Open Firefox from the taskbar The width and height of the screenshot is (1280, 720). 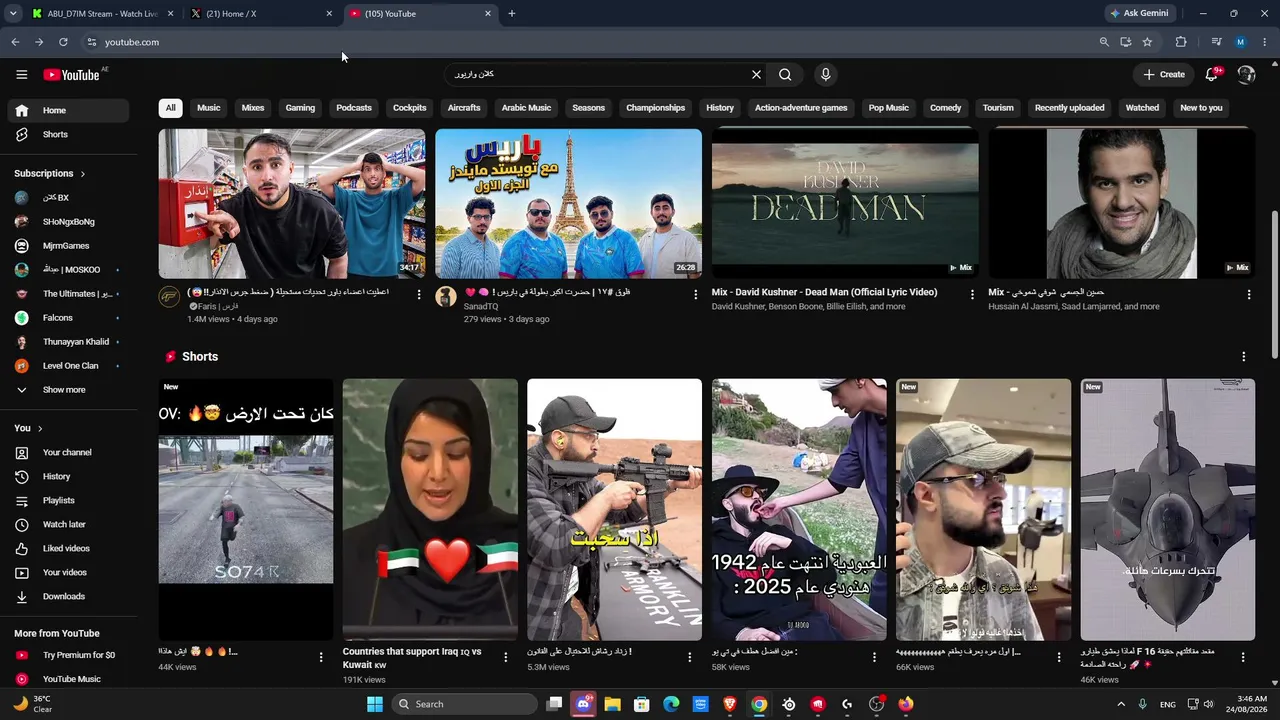click(x=906, y=704)
